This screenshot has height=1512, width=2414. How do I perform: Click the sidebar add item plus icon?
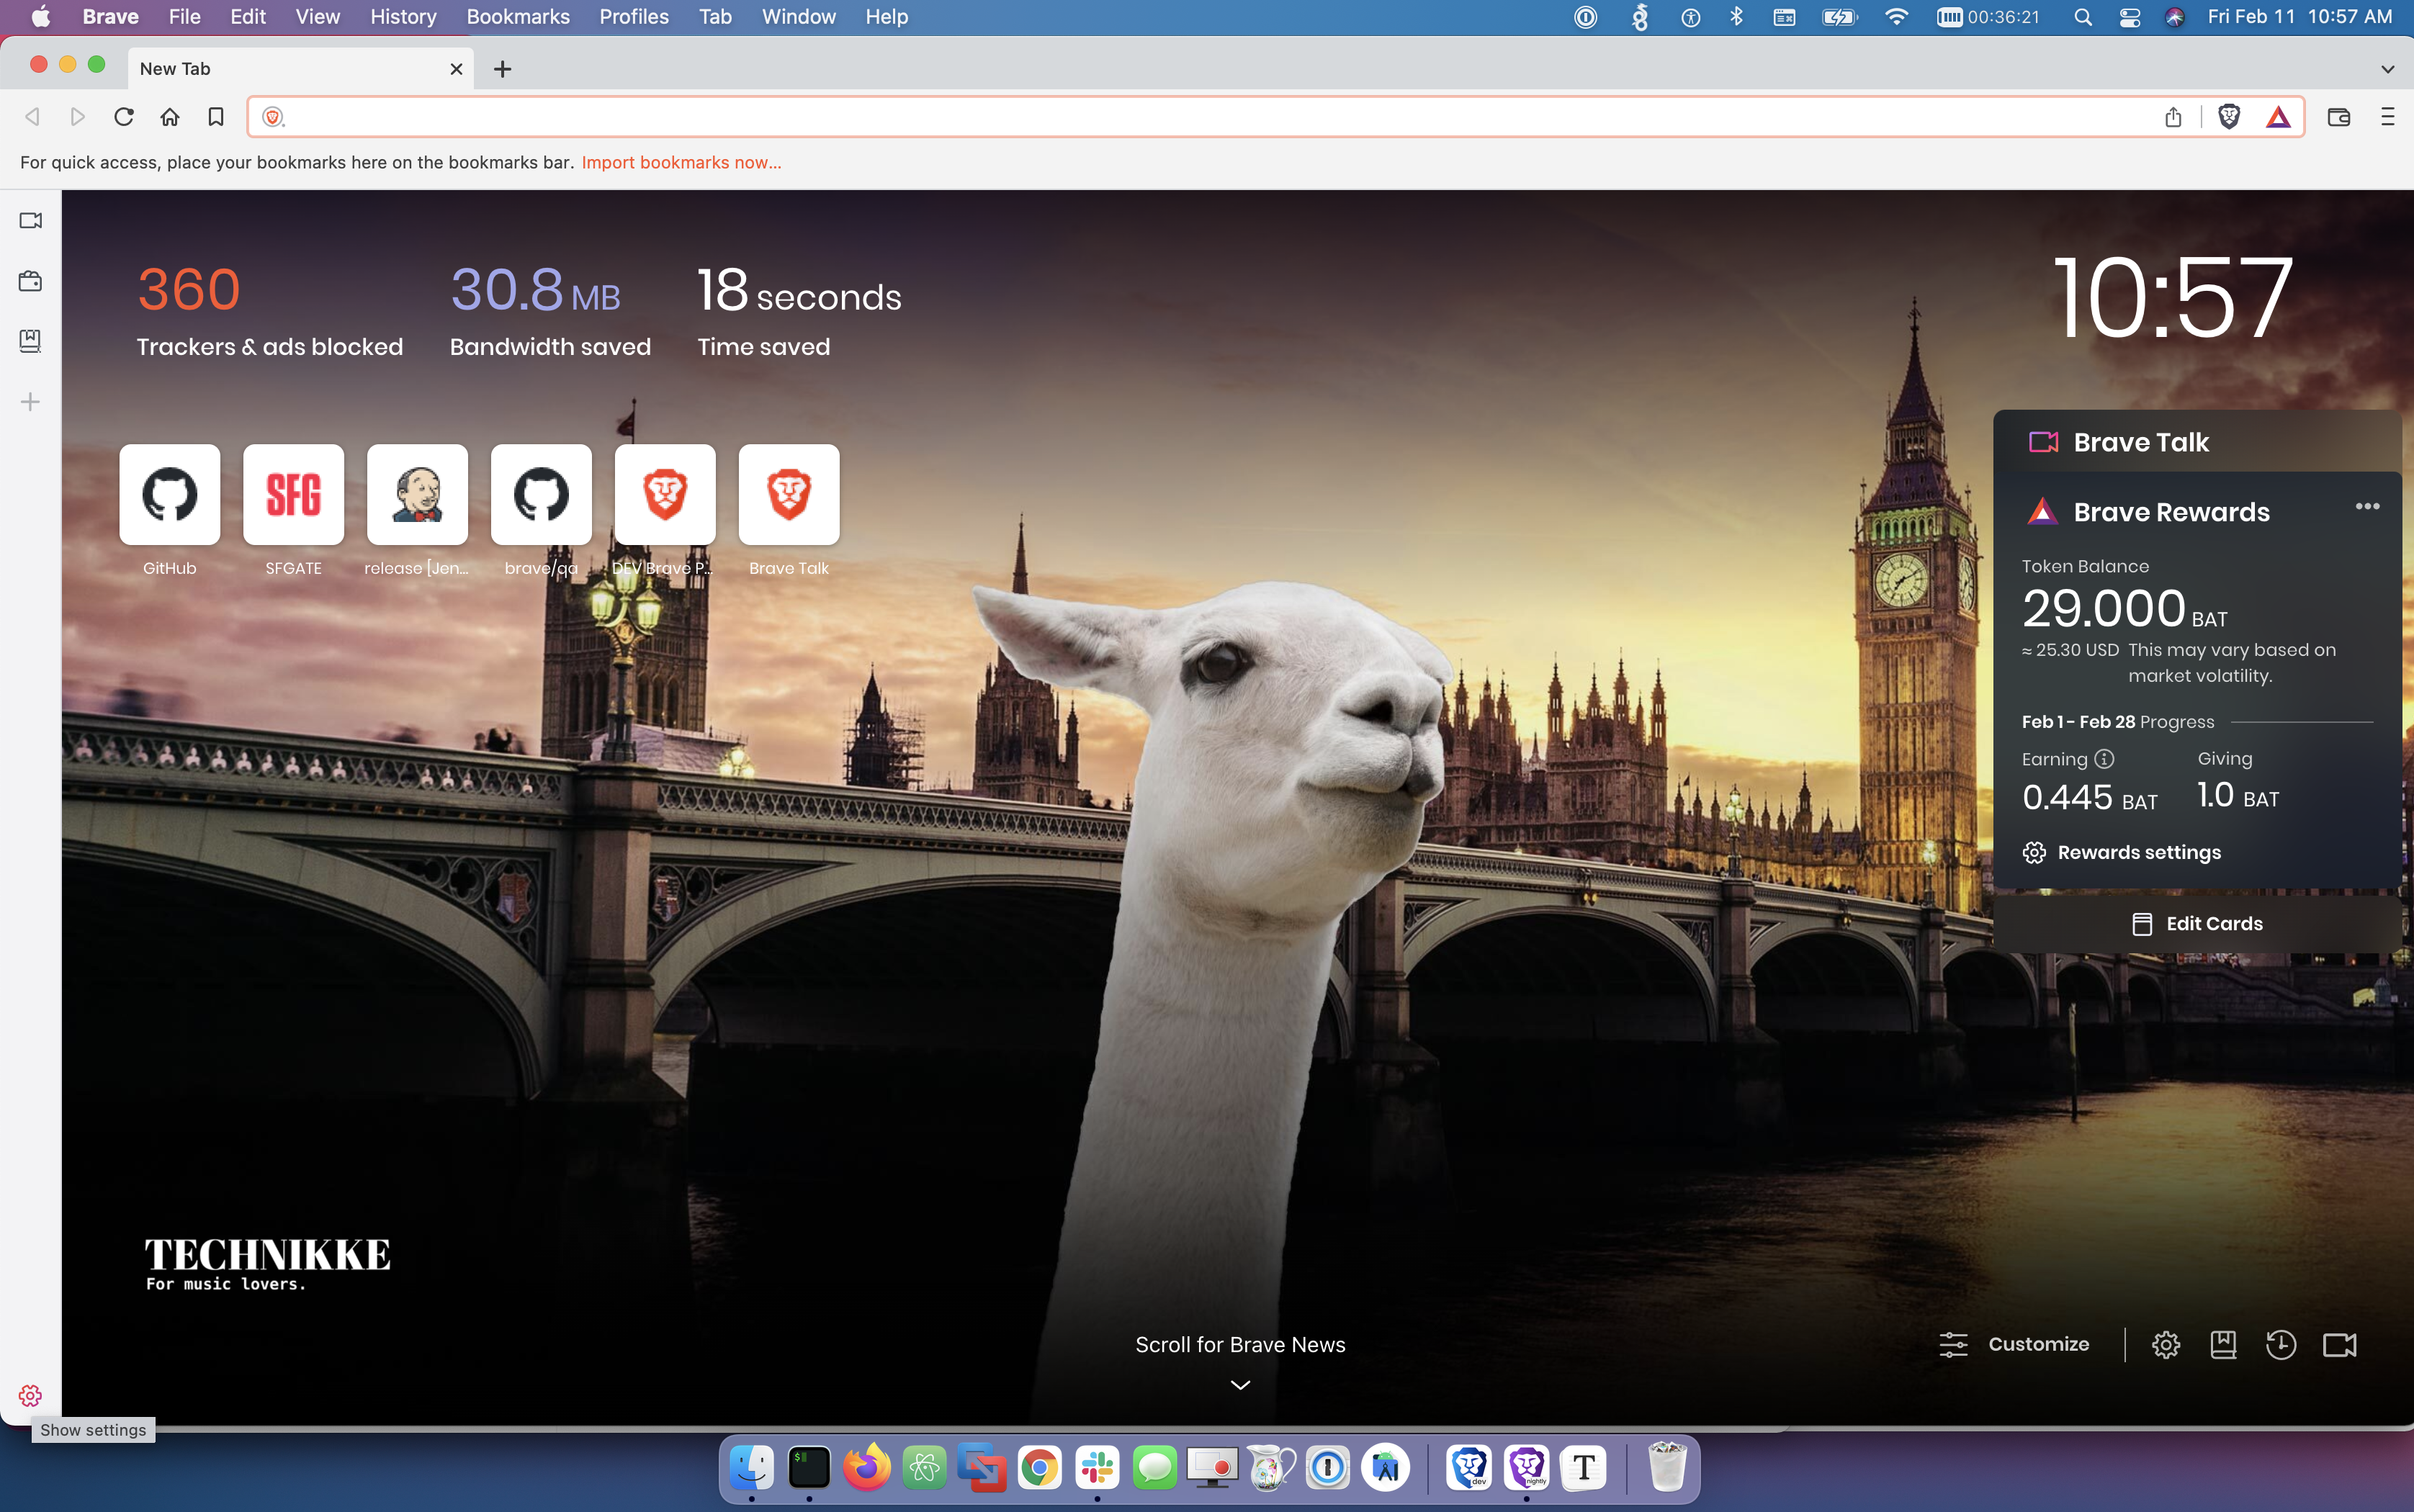30,402
